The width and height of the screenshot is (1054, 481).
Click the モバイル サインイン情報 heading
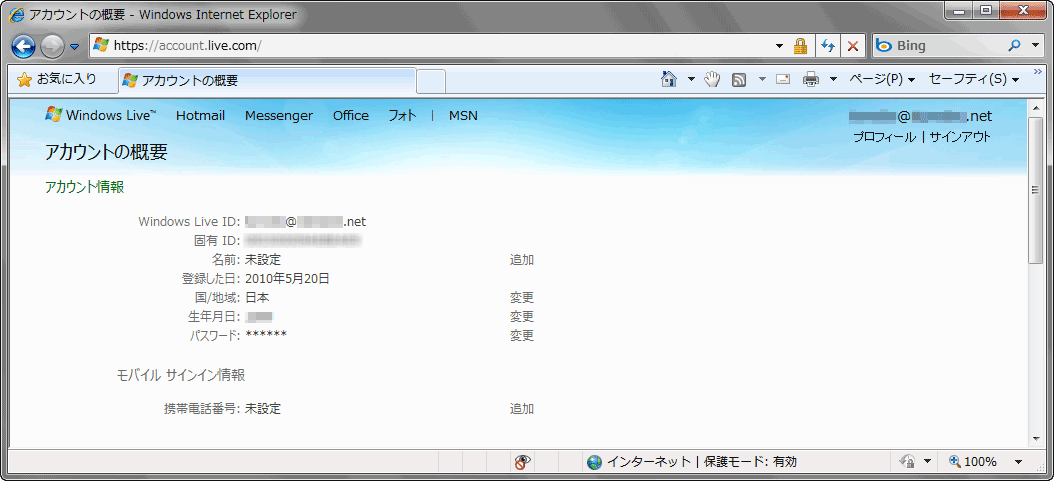tap(181, 375)
